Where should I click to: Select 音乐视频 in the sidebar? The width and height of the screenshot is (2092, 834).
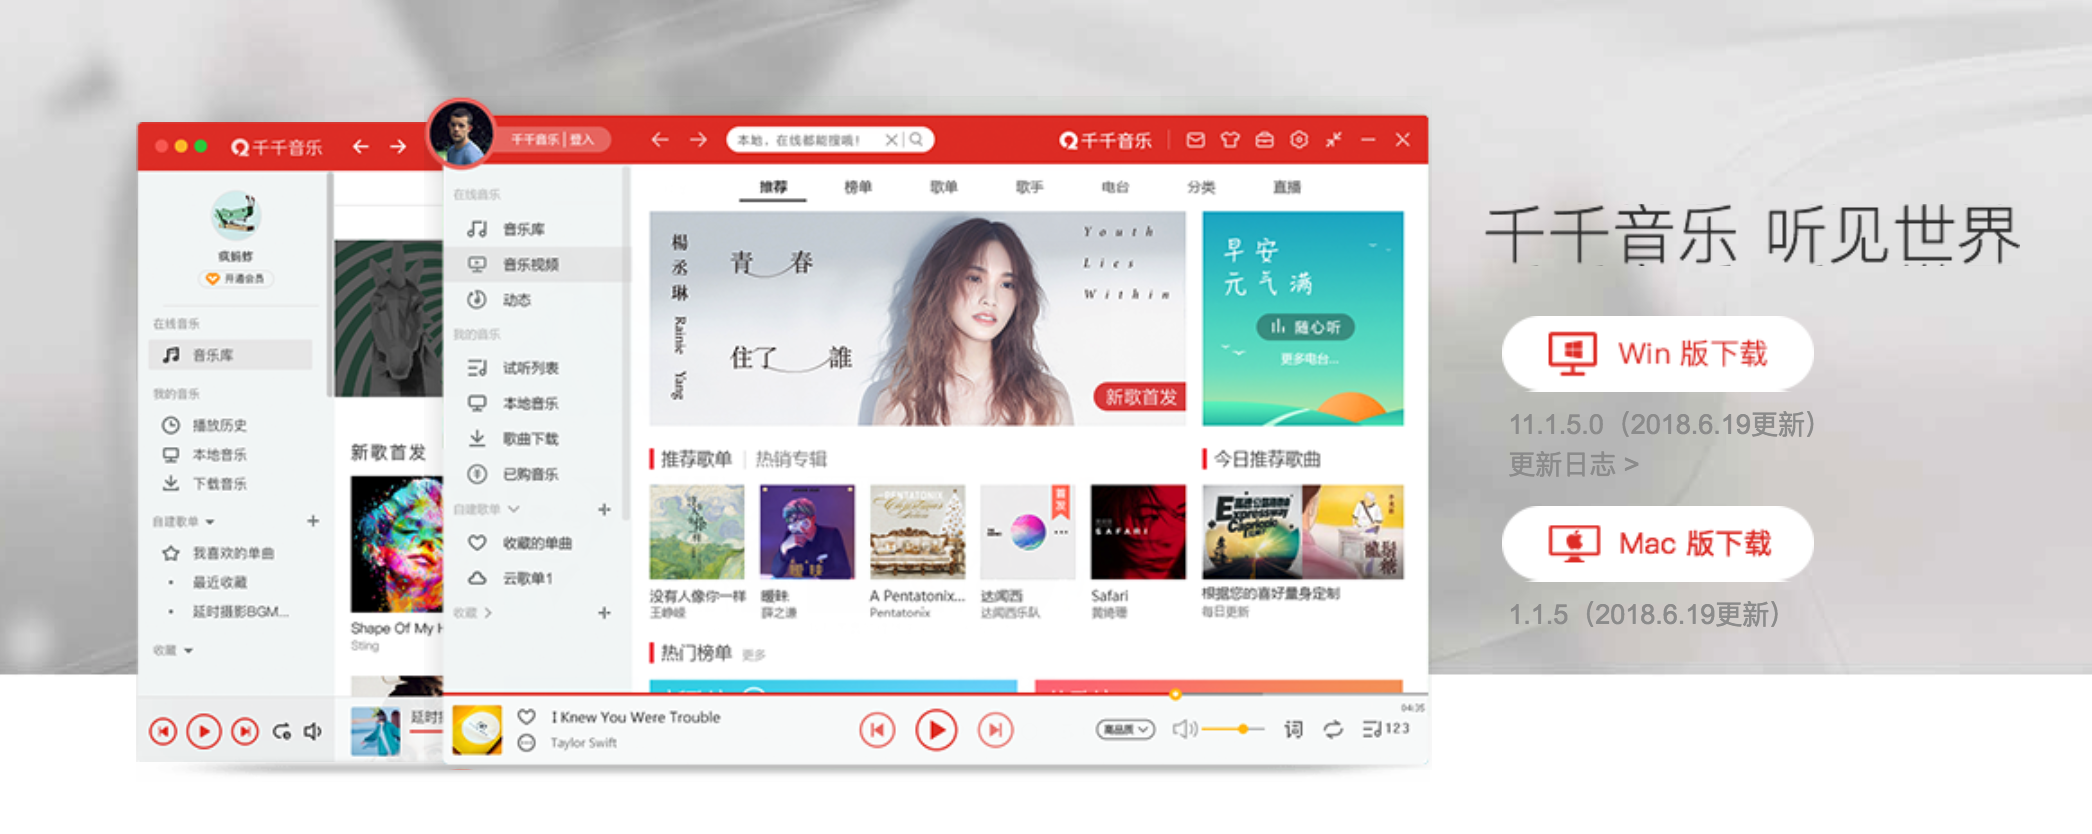536,264
